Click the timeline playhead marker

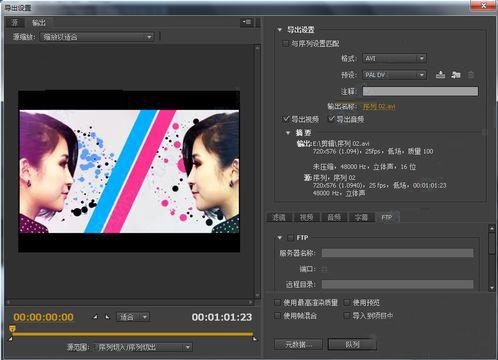point(12,329)
